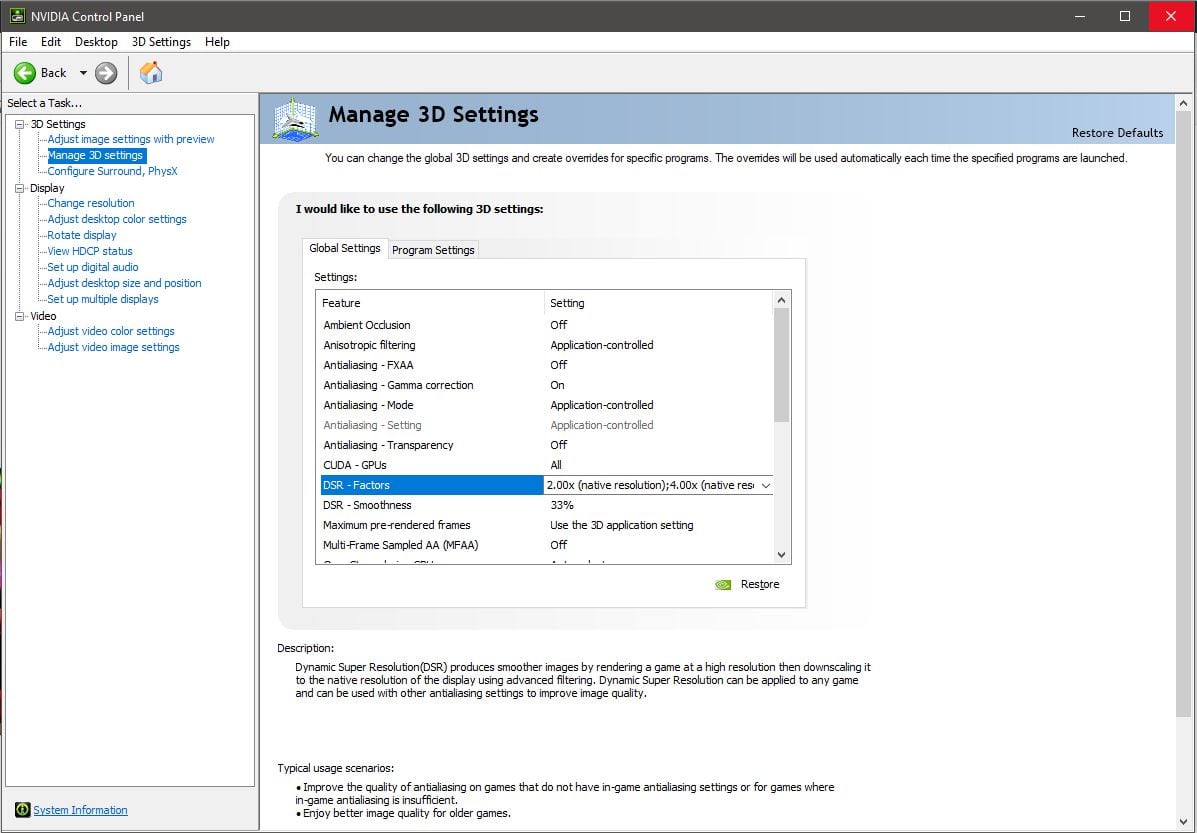Select Maximum pre-rendered frames row

[546, 525]
